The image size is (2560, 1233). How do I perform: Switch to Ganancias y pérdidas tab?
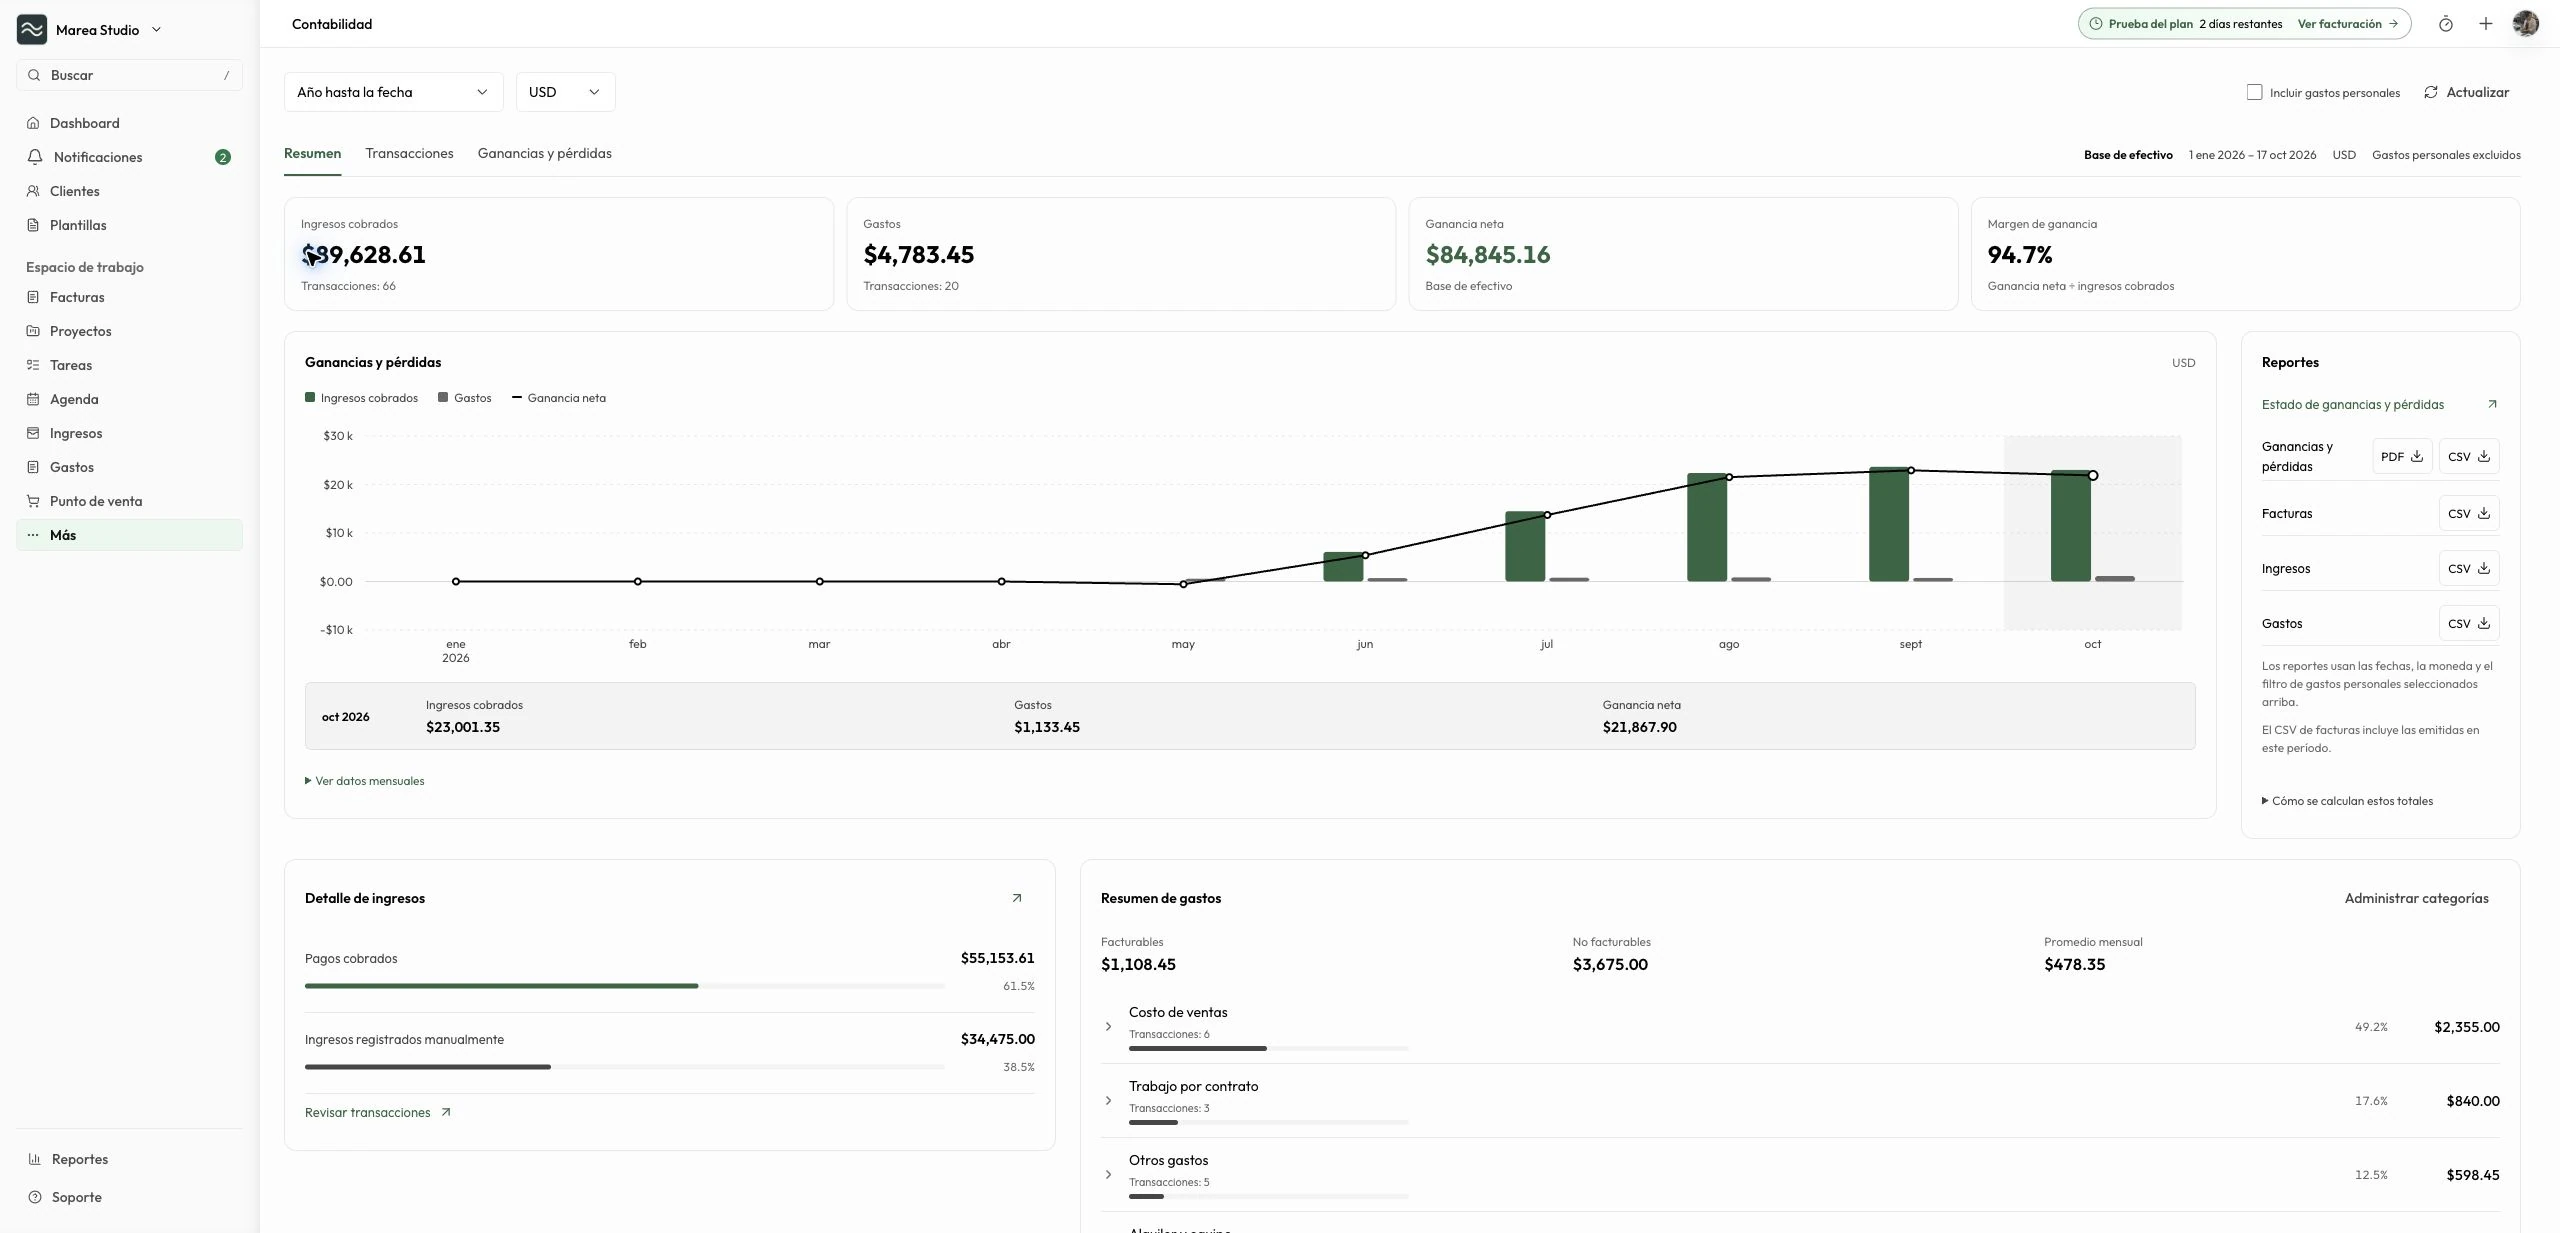(544, 153)
